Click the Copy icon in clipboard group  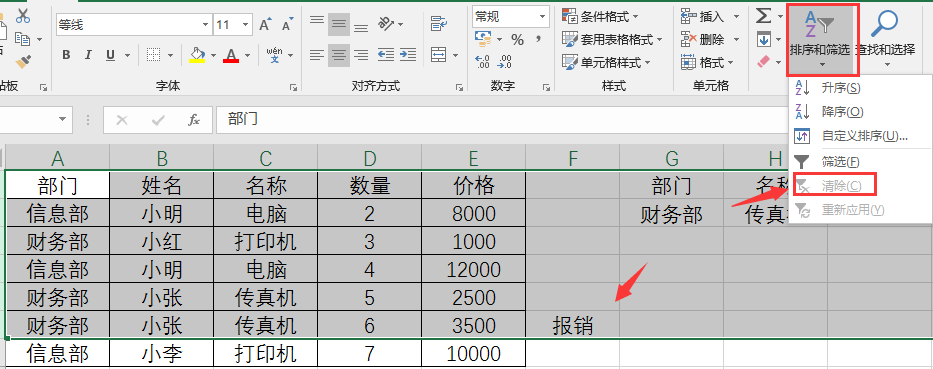point(23,39)
